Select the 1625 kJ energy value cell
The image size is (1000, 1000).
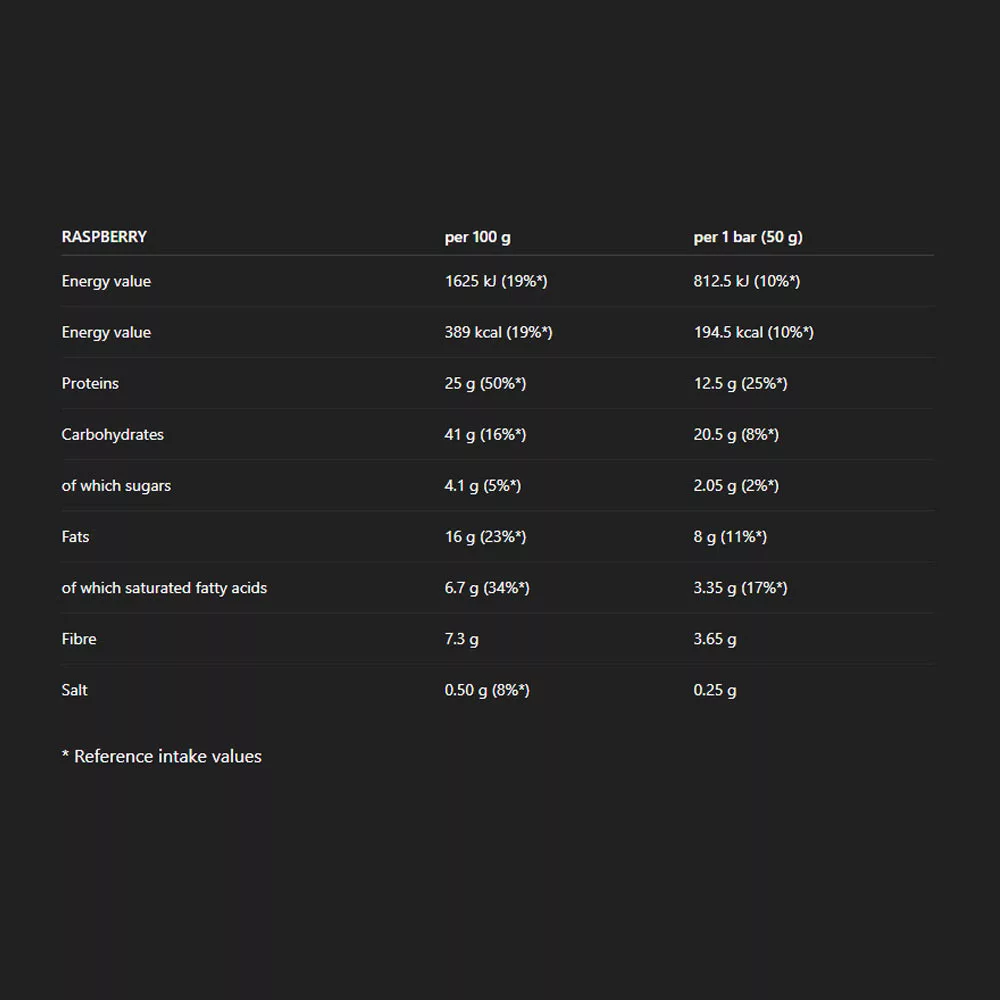point(496,281)
